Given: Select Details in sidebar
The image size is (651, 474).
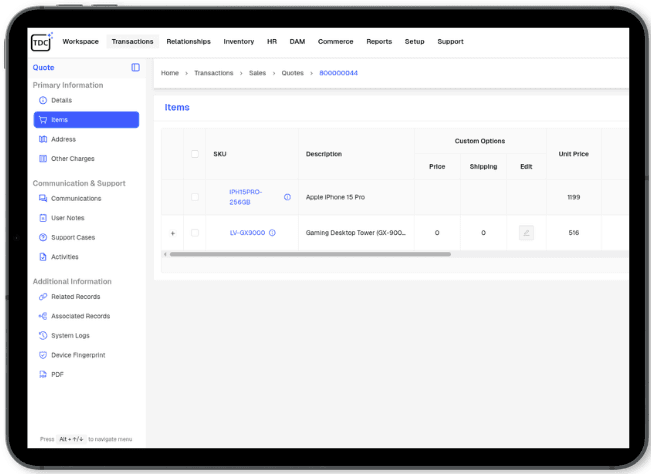Looking at the screenshot, I should (x=86, y=100).
